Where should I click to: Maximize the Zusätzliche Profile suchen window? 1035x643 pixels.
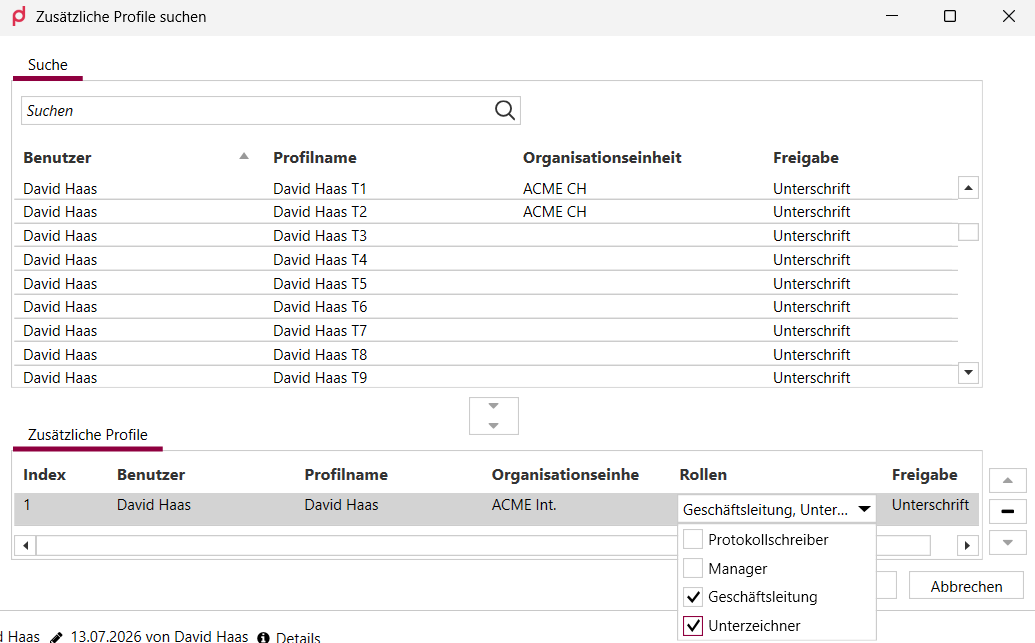pos(950,16)
